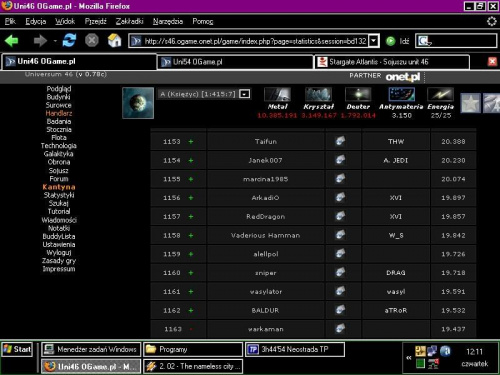Open the Handlarz link in the sidebar
Image resolution: width=500 pixels, height=375 pixels.
[x=59, y=113]
